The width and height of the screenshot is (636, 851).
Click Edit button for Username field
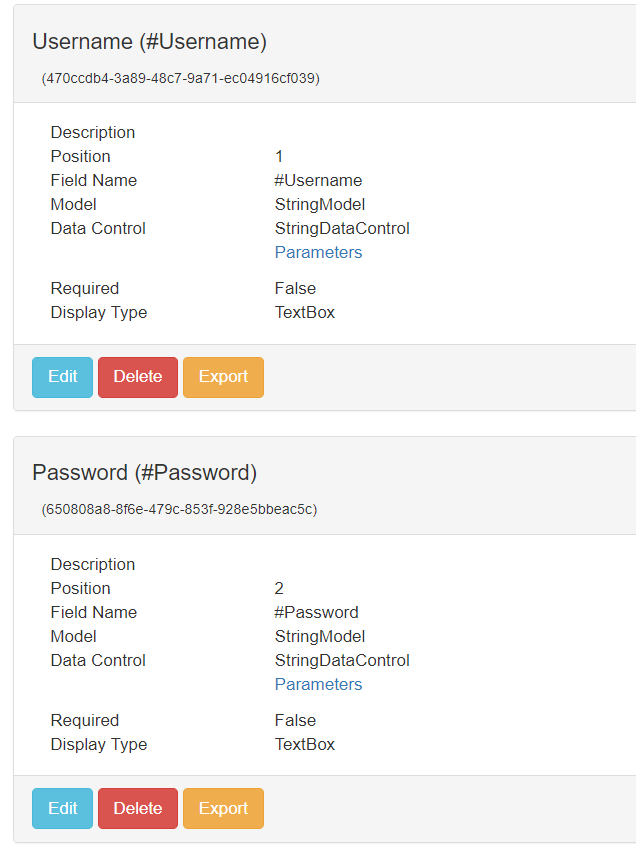pos(62,377)
